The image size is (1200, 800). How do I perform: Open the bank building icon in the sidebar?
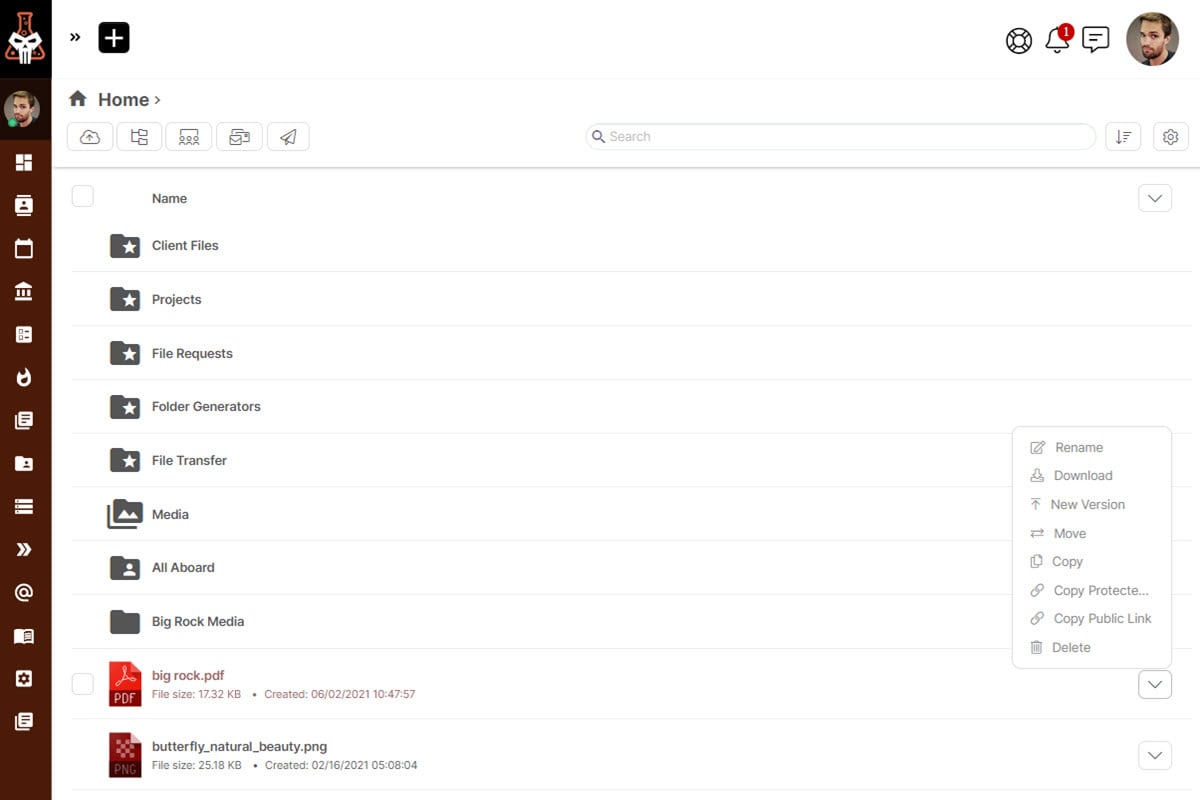coord(24,291)
